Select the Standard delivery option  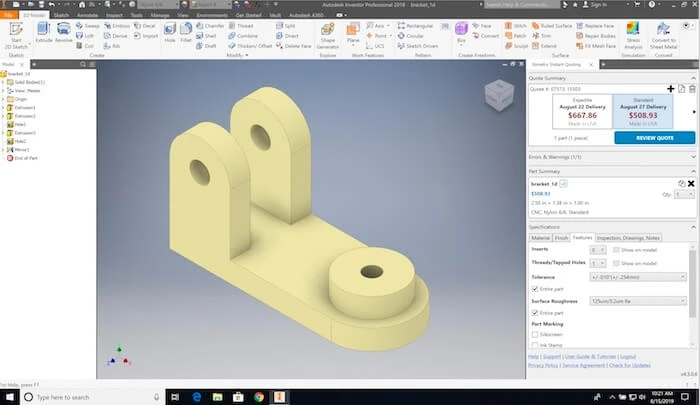pyautogui.click(x=643, y=112)
